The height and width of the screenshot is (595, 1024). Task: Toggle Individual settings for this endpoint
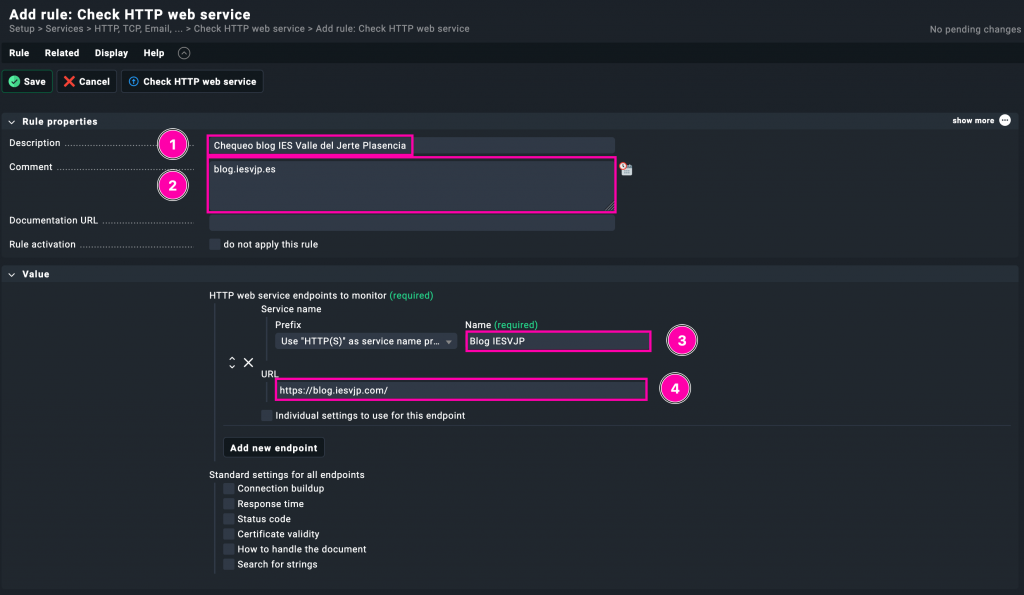(x=267, y=415)
